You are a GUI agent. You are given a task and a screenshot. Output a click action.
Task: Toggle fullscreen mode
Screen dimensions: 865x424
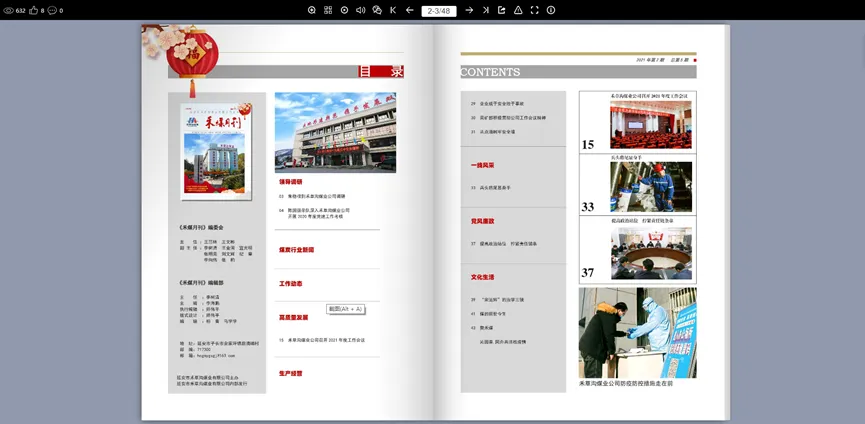tap(534, 10)
